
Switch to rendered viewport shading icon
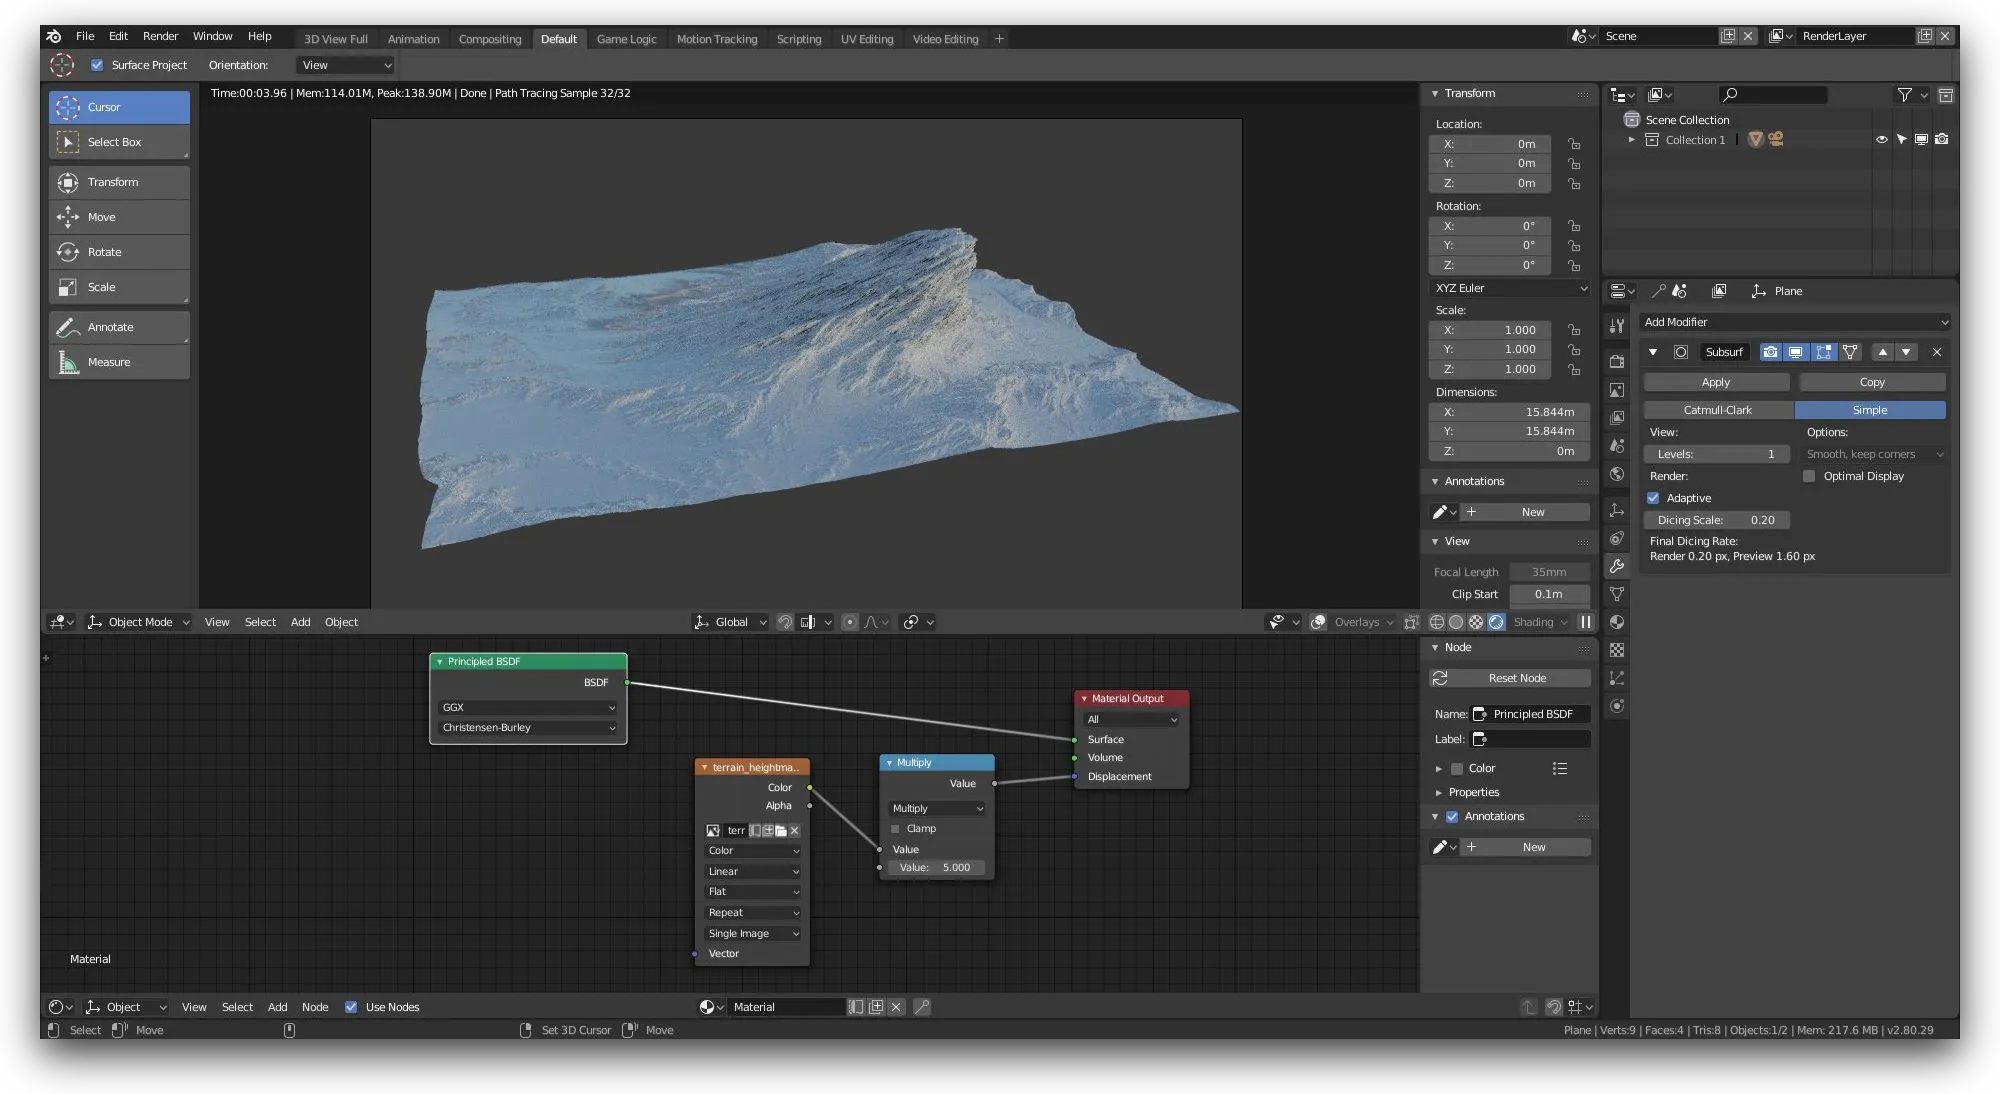click(x=1496, y=622)
